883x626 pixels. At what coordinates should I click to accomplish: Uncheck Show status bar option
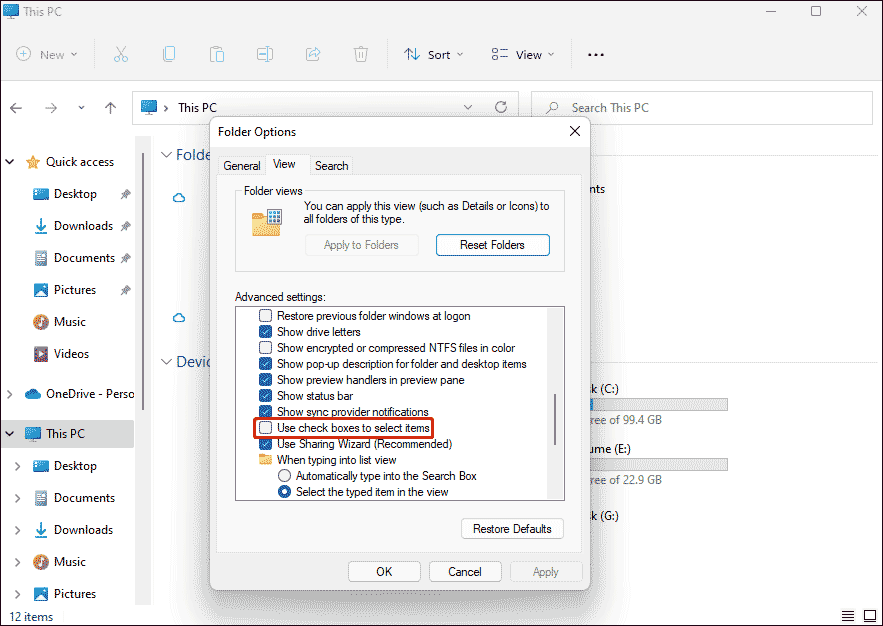265,395
